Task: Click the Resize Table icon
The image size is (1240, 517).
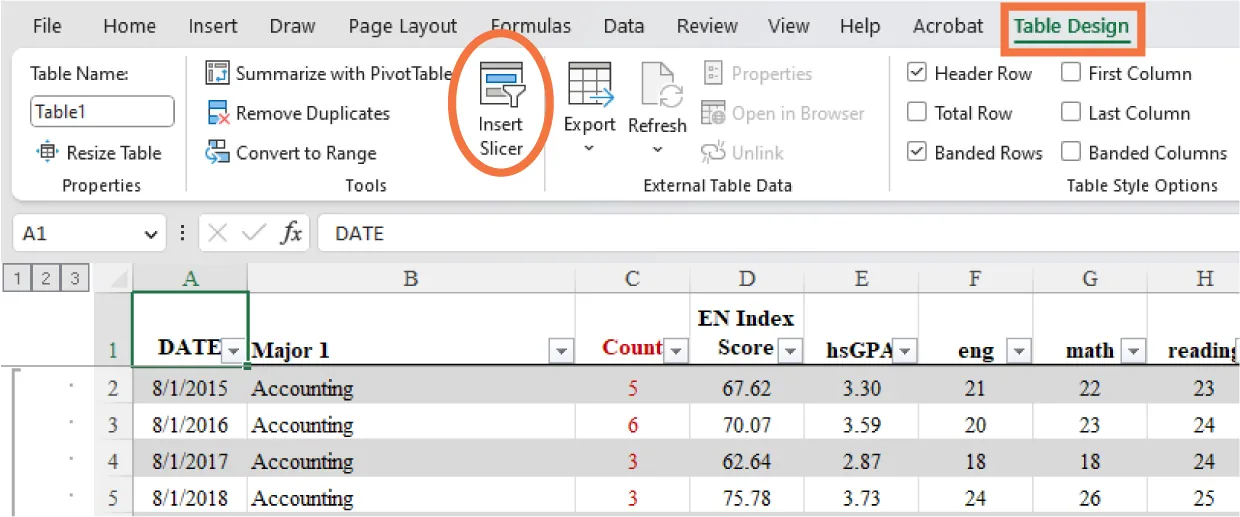Action: [47, 153]
